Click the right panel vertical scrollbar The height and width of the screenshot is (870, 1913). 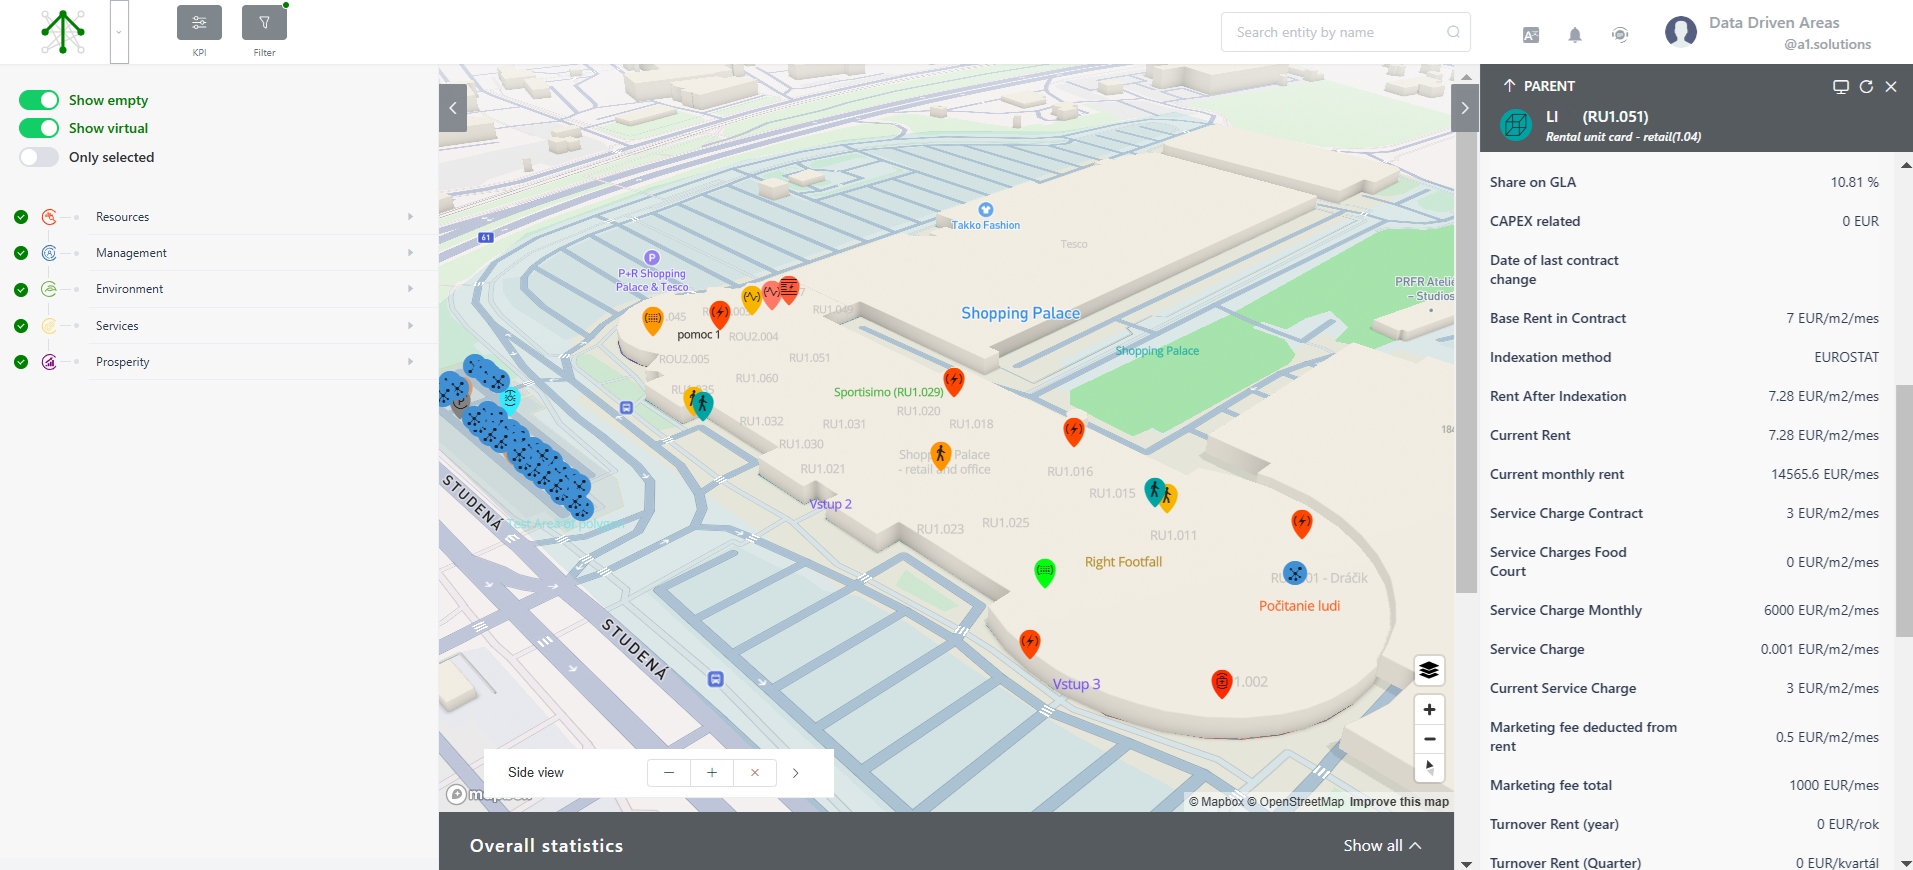(x=1904, y=511)
